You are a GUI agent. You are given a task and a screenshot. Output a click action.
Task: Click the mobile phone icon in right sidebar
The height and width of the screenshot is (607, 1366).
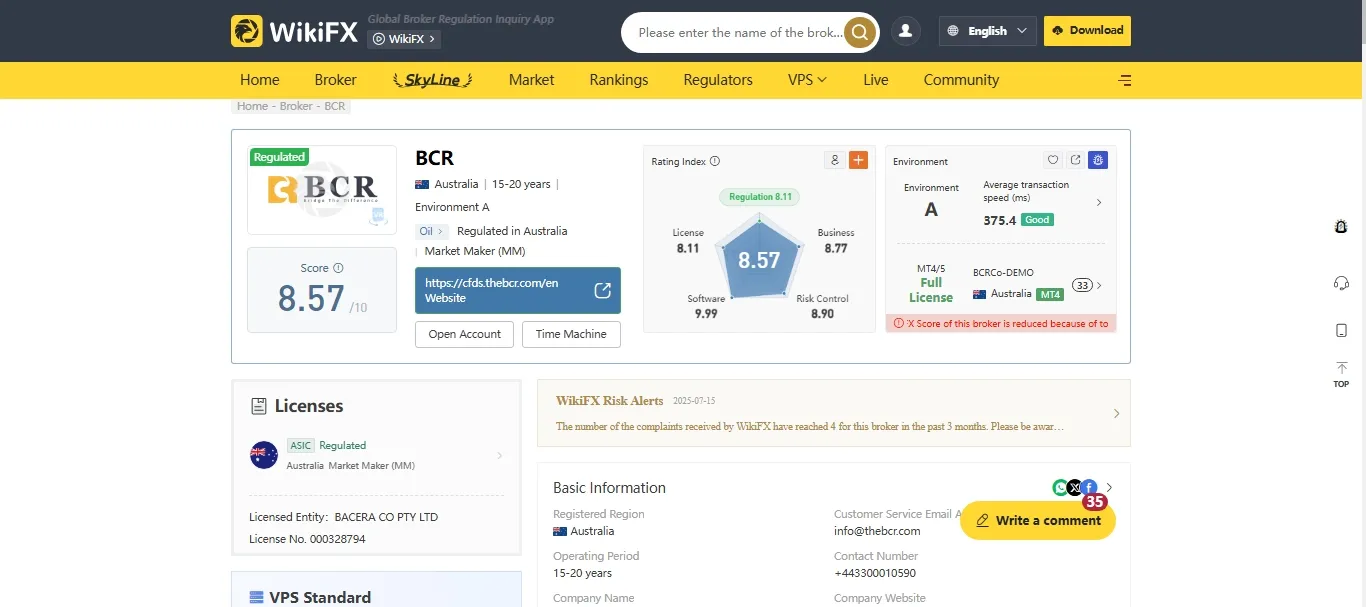click(x=1341, y=330)
